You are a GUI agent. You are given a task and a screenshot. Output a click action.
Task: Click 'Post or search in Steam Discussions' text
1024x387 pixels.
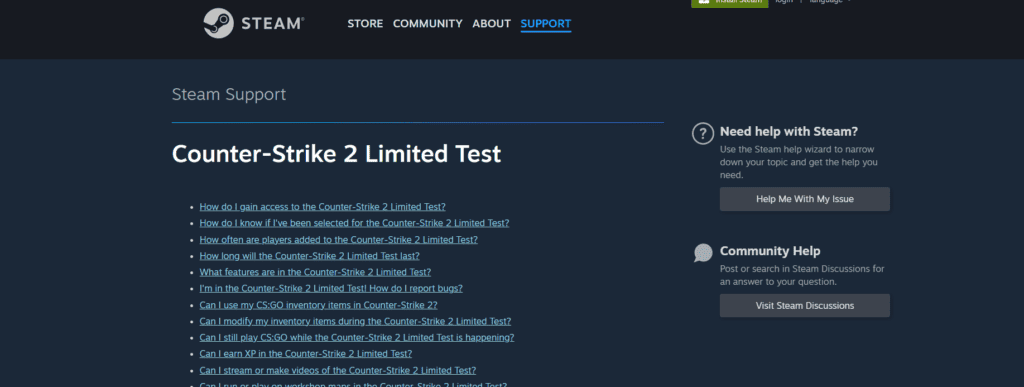(x=802, y=275)
